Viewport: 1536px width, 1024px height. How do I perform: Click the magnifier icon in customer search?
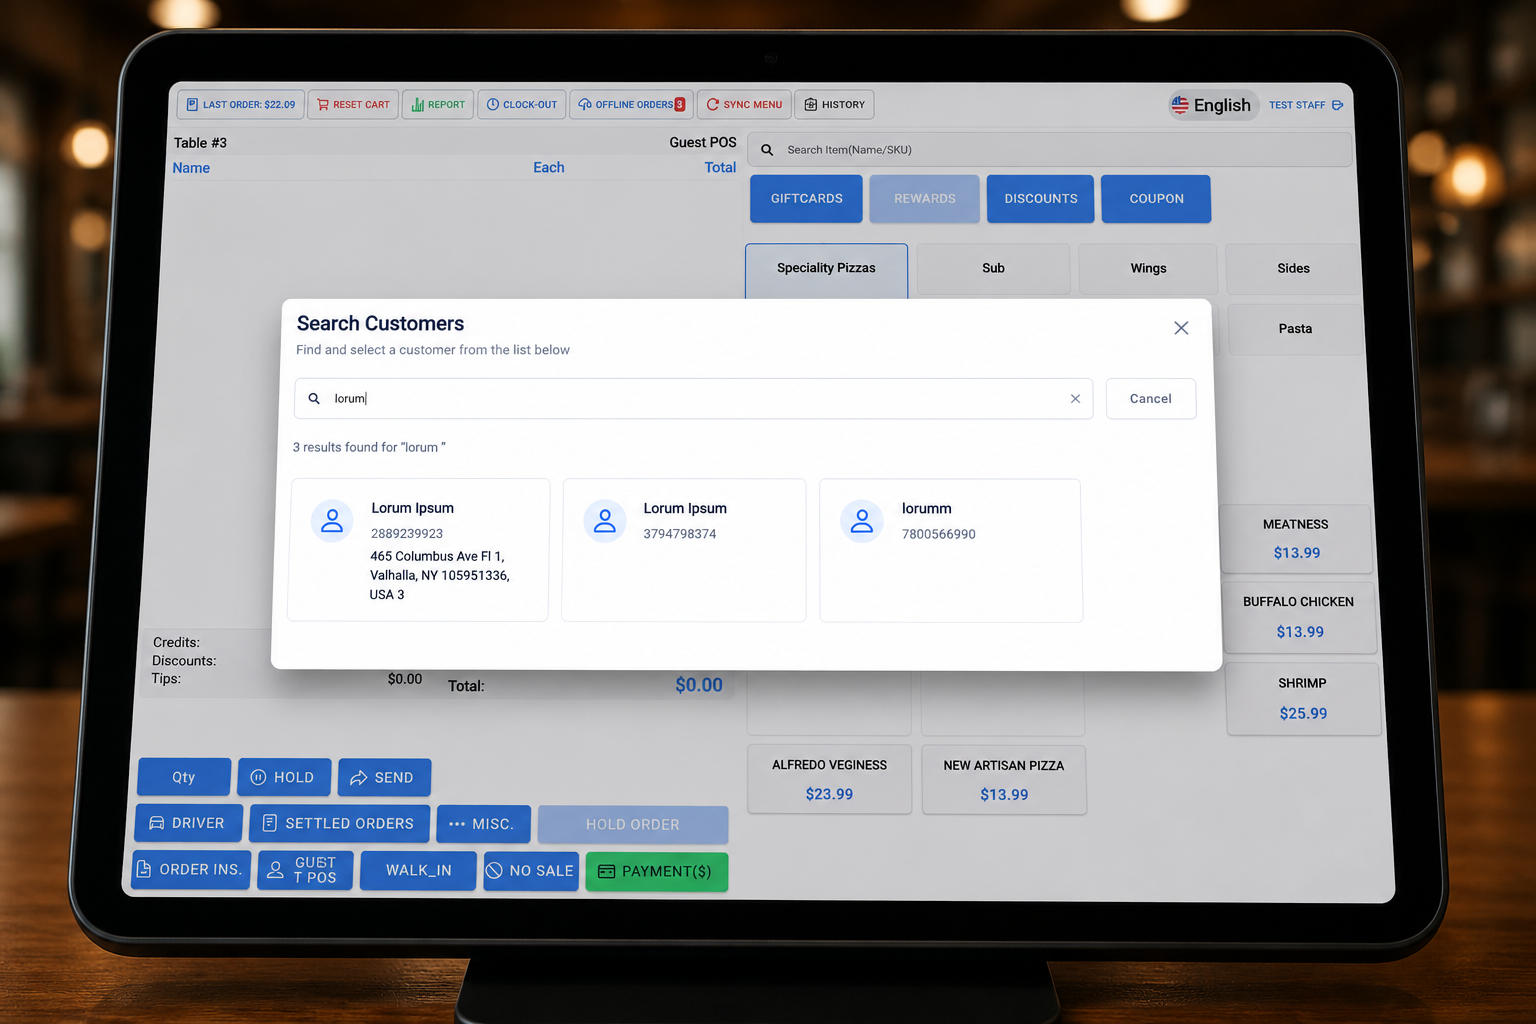pos(314,398)
